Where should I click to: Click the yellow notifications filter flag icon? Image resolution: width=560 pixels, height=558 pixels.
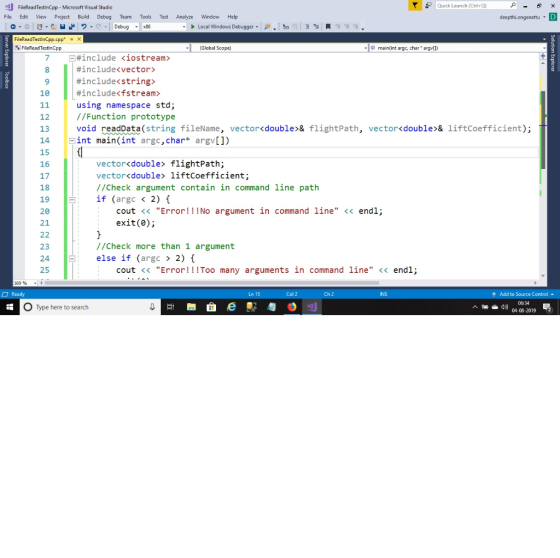tap(415, 5)
